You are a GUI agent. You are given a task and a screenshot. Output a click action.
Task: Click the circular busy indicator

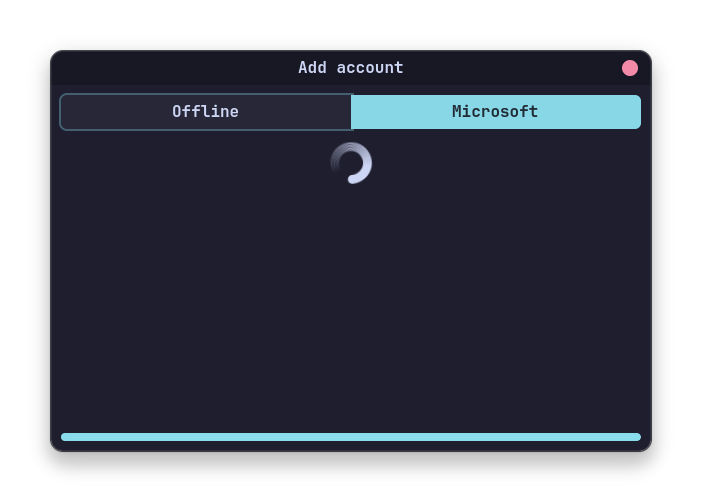(351, 163)
